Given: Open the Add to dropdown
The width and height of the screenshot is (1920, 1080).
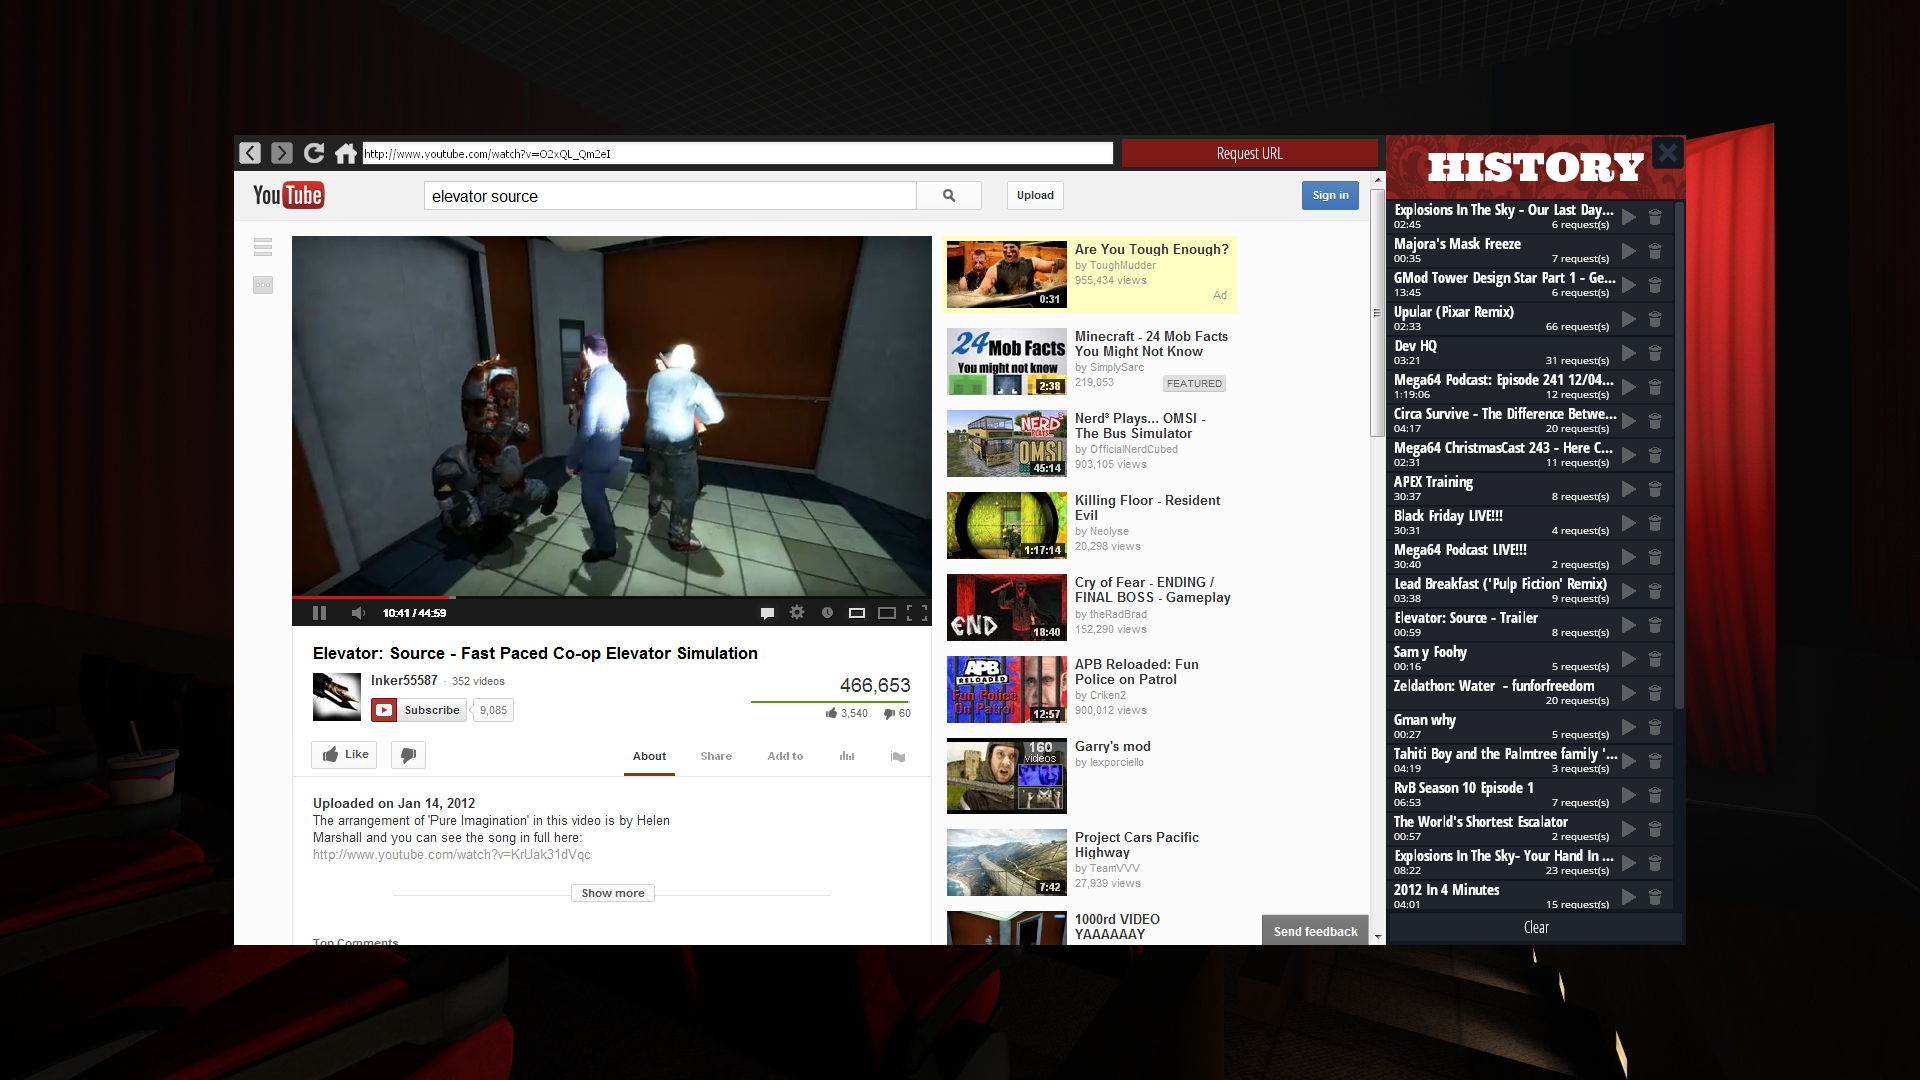Looking at the screenshot, I should coord(785,756).
